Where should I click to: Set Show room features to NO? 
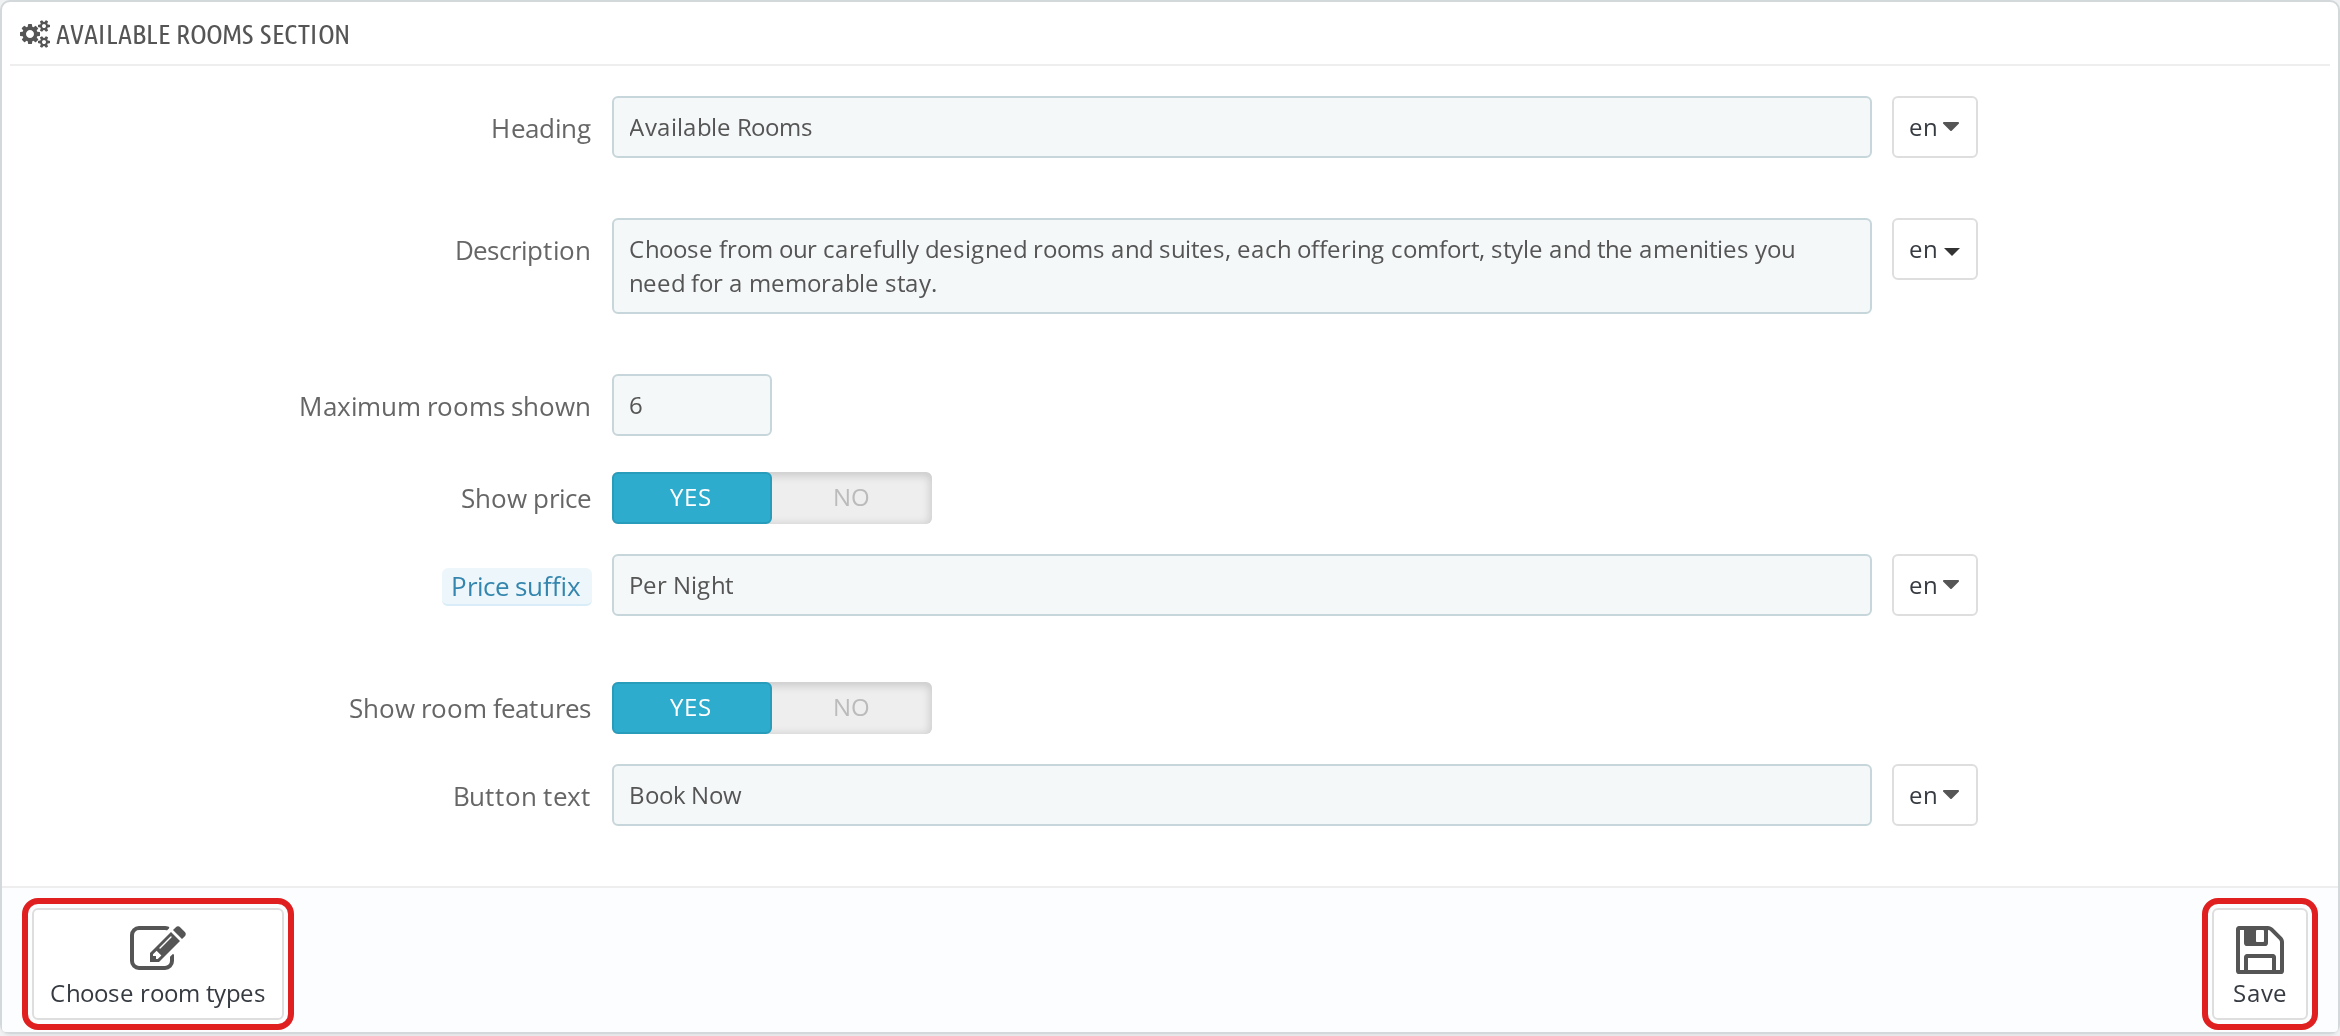click(851, 708)
